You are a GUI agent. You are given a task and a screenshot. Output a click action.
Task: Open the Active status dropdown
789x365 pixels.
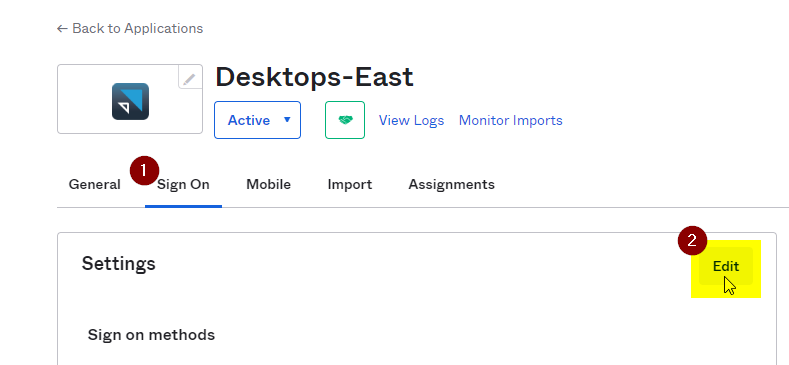pos(258,120)
